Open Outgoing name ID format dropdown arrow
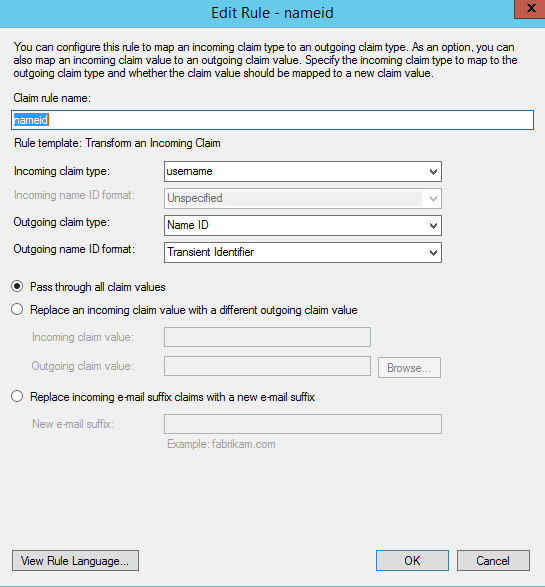The height and width of the screenshot is (587, 545). click(433, 252)
